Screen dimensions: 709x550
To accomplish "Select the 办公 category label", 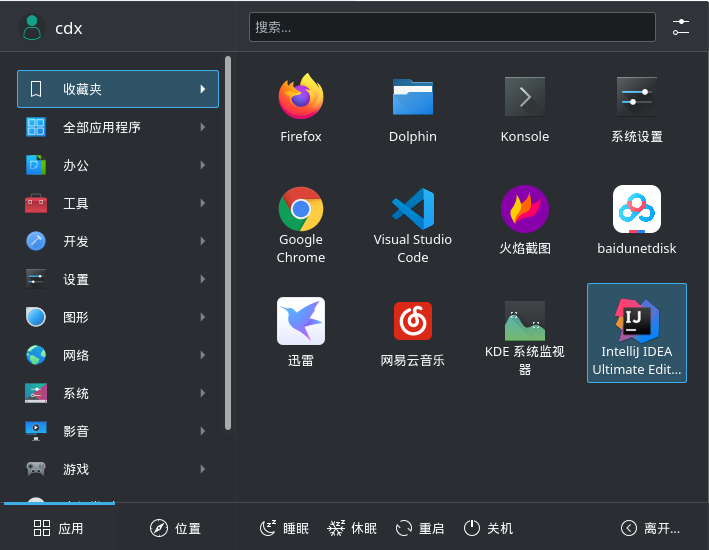I will tap(76, 166).
